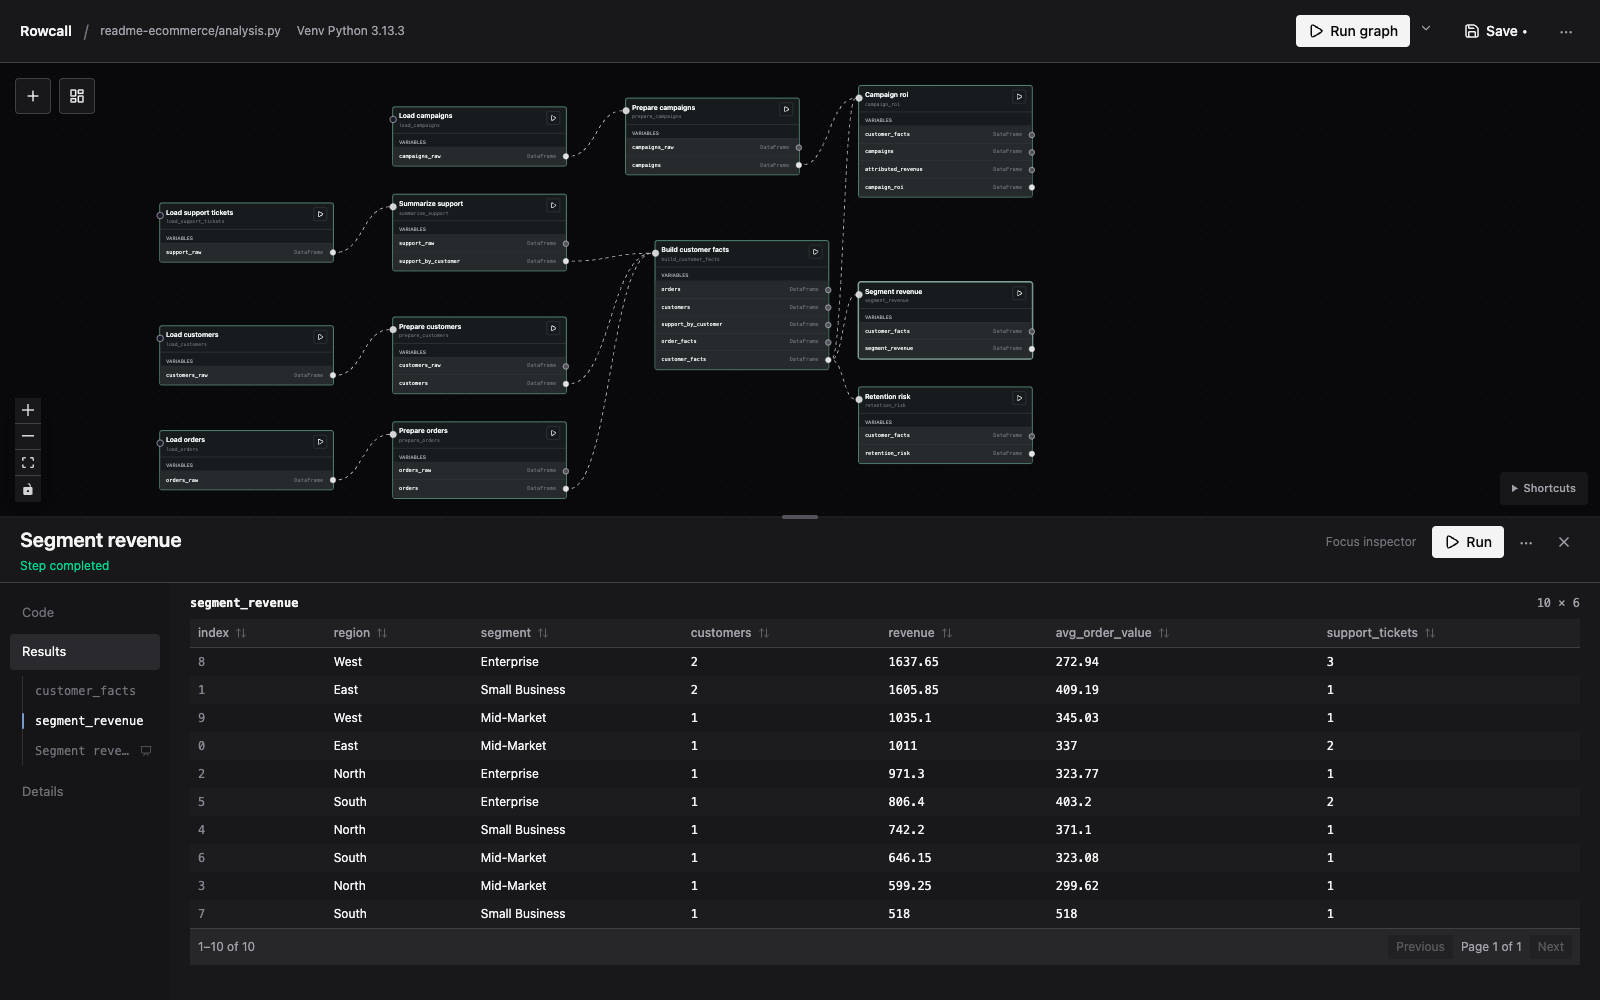
Task: Open inspector more options ellipsis
Action: (1526, 542)
